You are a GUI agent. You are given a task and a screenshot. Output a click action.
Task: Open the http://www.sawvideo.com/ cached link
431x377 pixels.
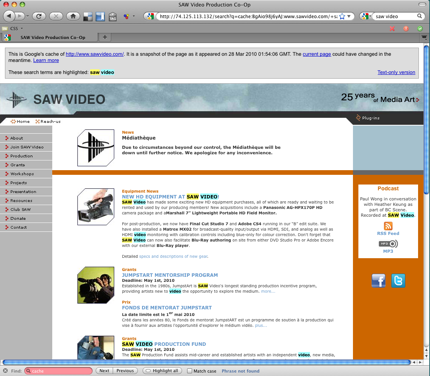coord(95,54)
